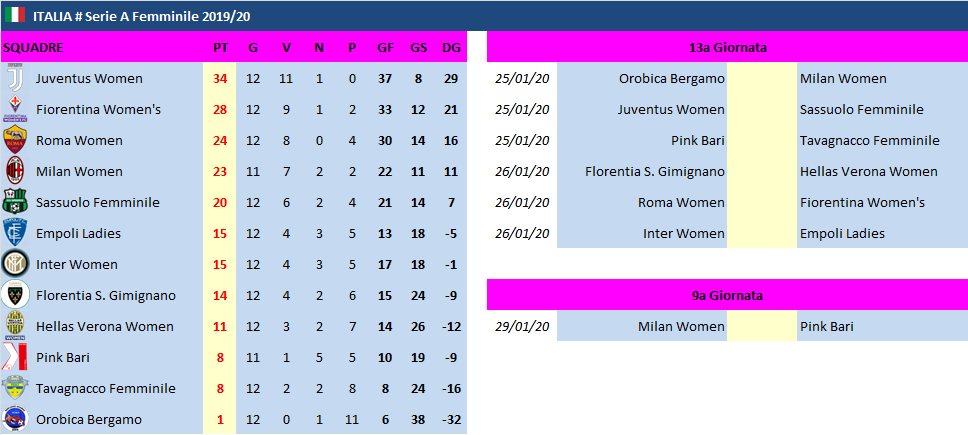Click the Fiorentina Women's club crest
Screen dimensions: 968x435
tap(15, 109)
